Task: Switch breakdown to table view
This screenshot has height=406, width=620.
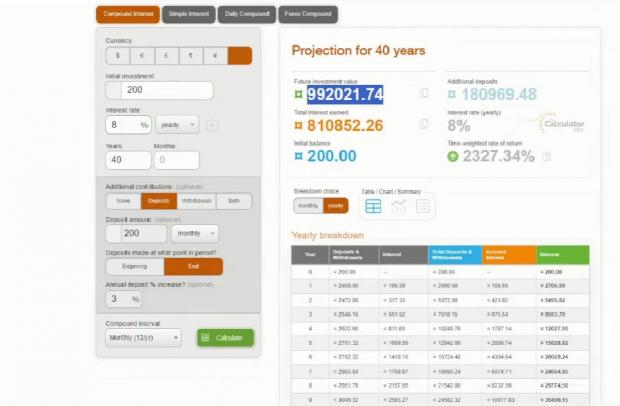Action: click(373, 206)
